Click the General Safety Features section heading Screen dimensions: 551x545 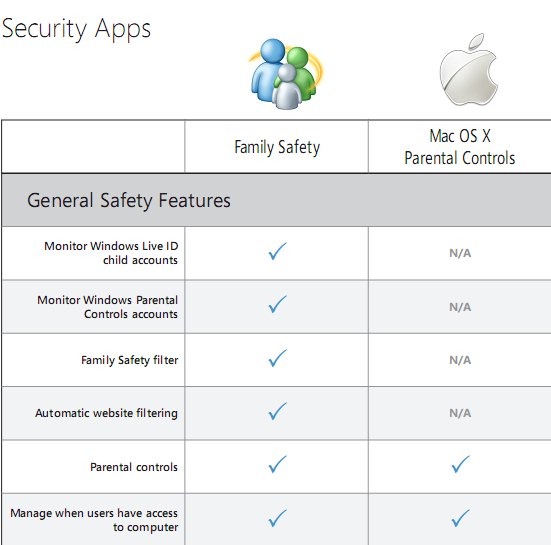[x=129, y=201]
